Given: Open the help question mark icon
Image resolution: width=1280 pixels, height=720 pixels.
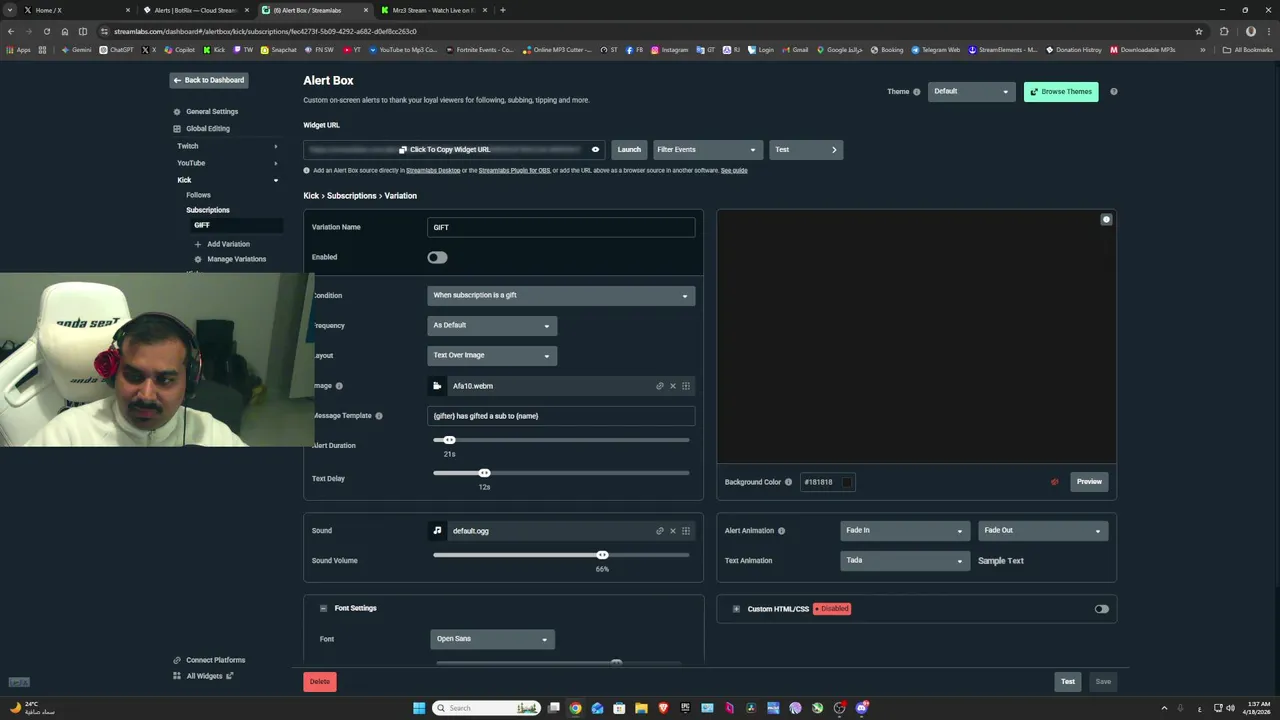Looking at the screenshot, I should point(1113,92).
